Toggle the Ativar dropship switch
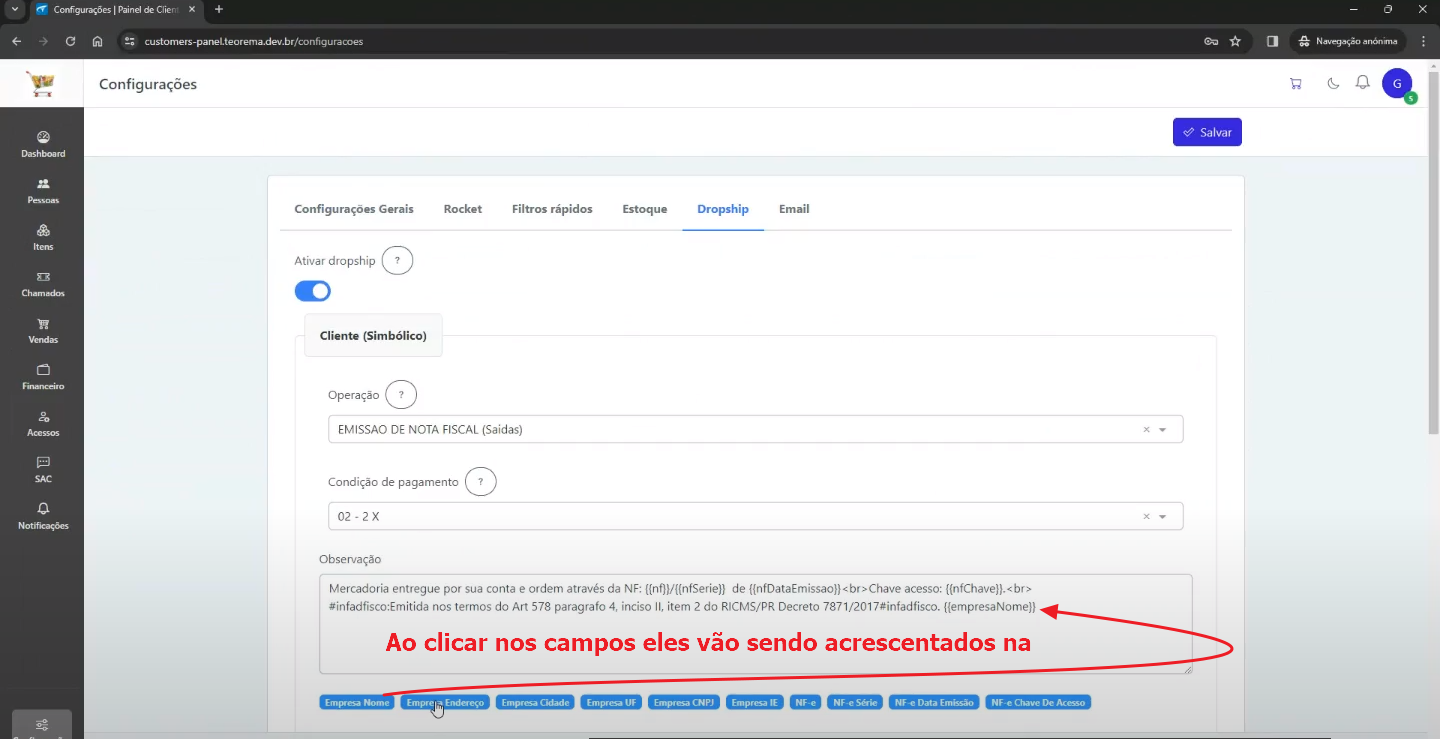 click(x=312, y=291)
